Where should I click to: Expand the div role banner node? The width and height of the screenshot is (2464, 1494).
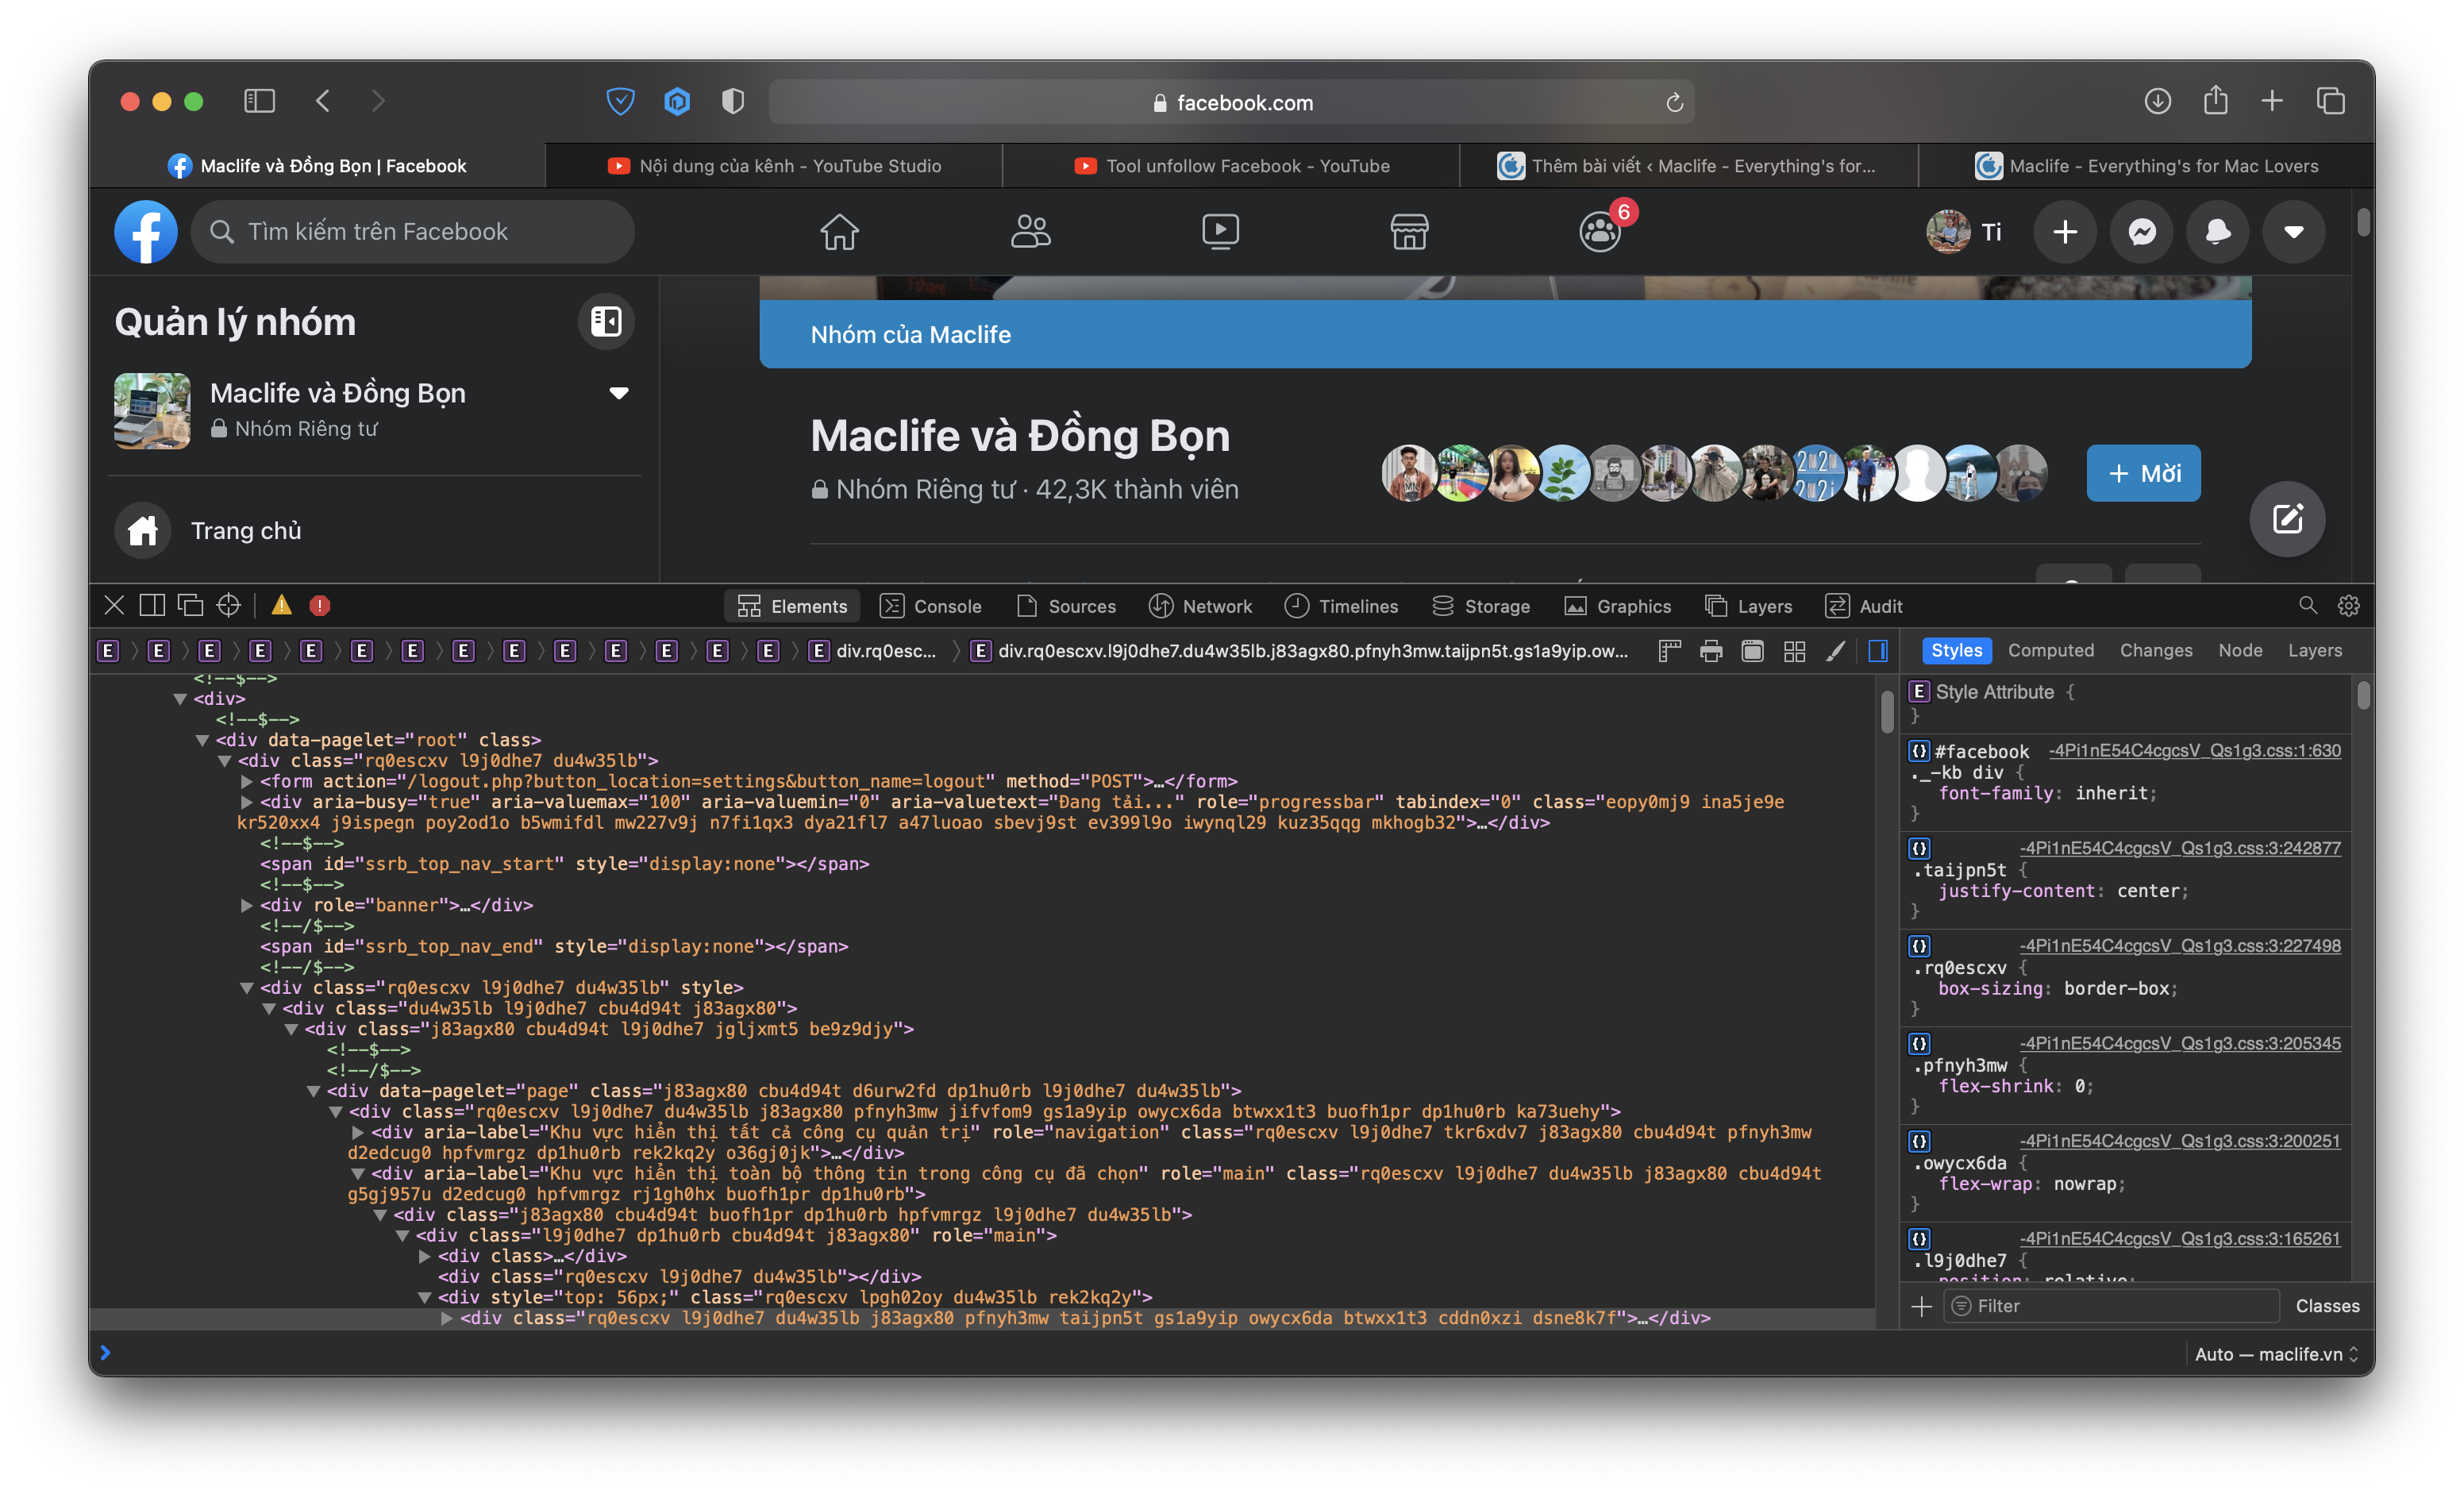pyautogui.click(x=247, y=905)
